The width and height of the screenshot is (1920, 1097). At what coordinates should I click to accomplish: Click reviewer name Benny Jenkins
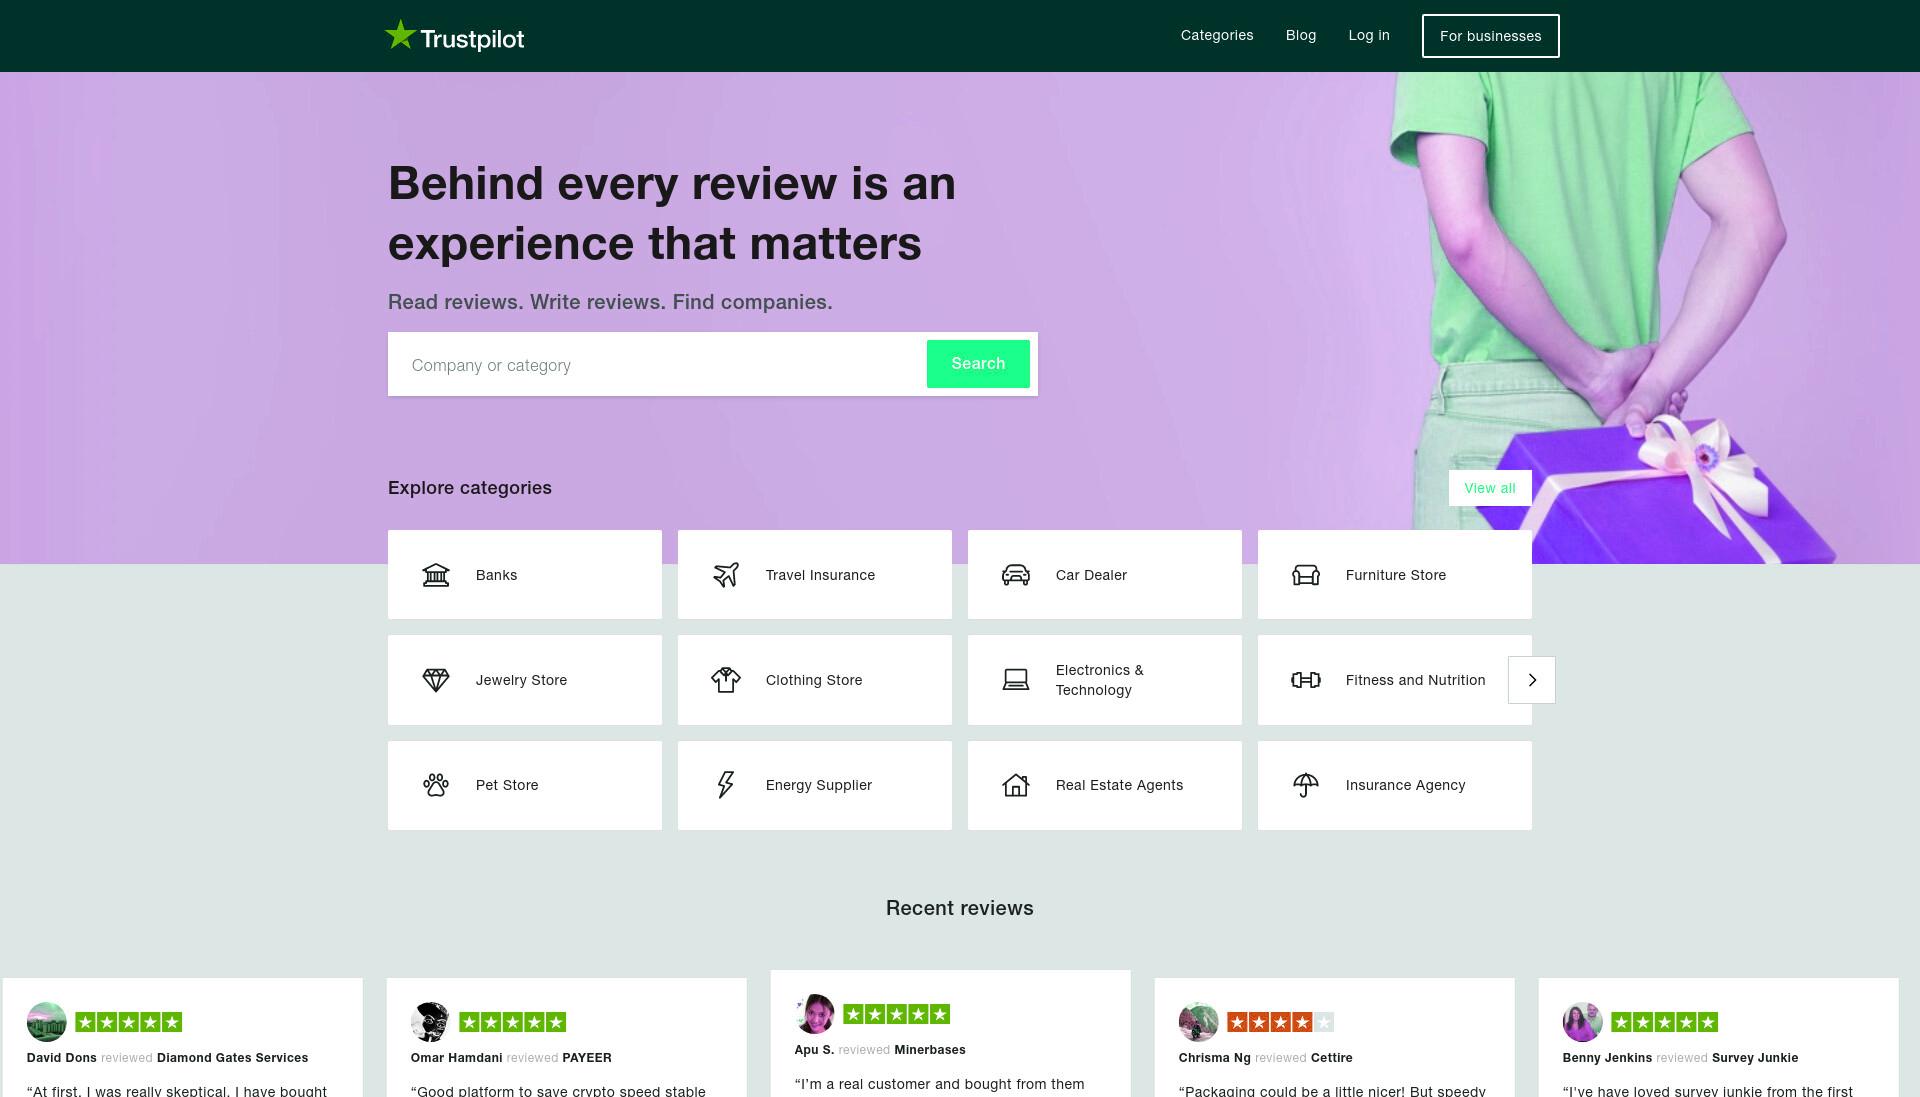pyautogui.click(x=1607, y=1058)
